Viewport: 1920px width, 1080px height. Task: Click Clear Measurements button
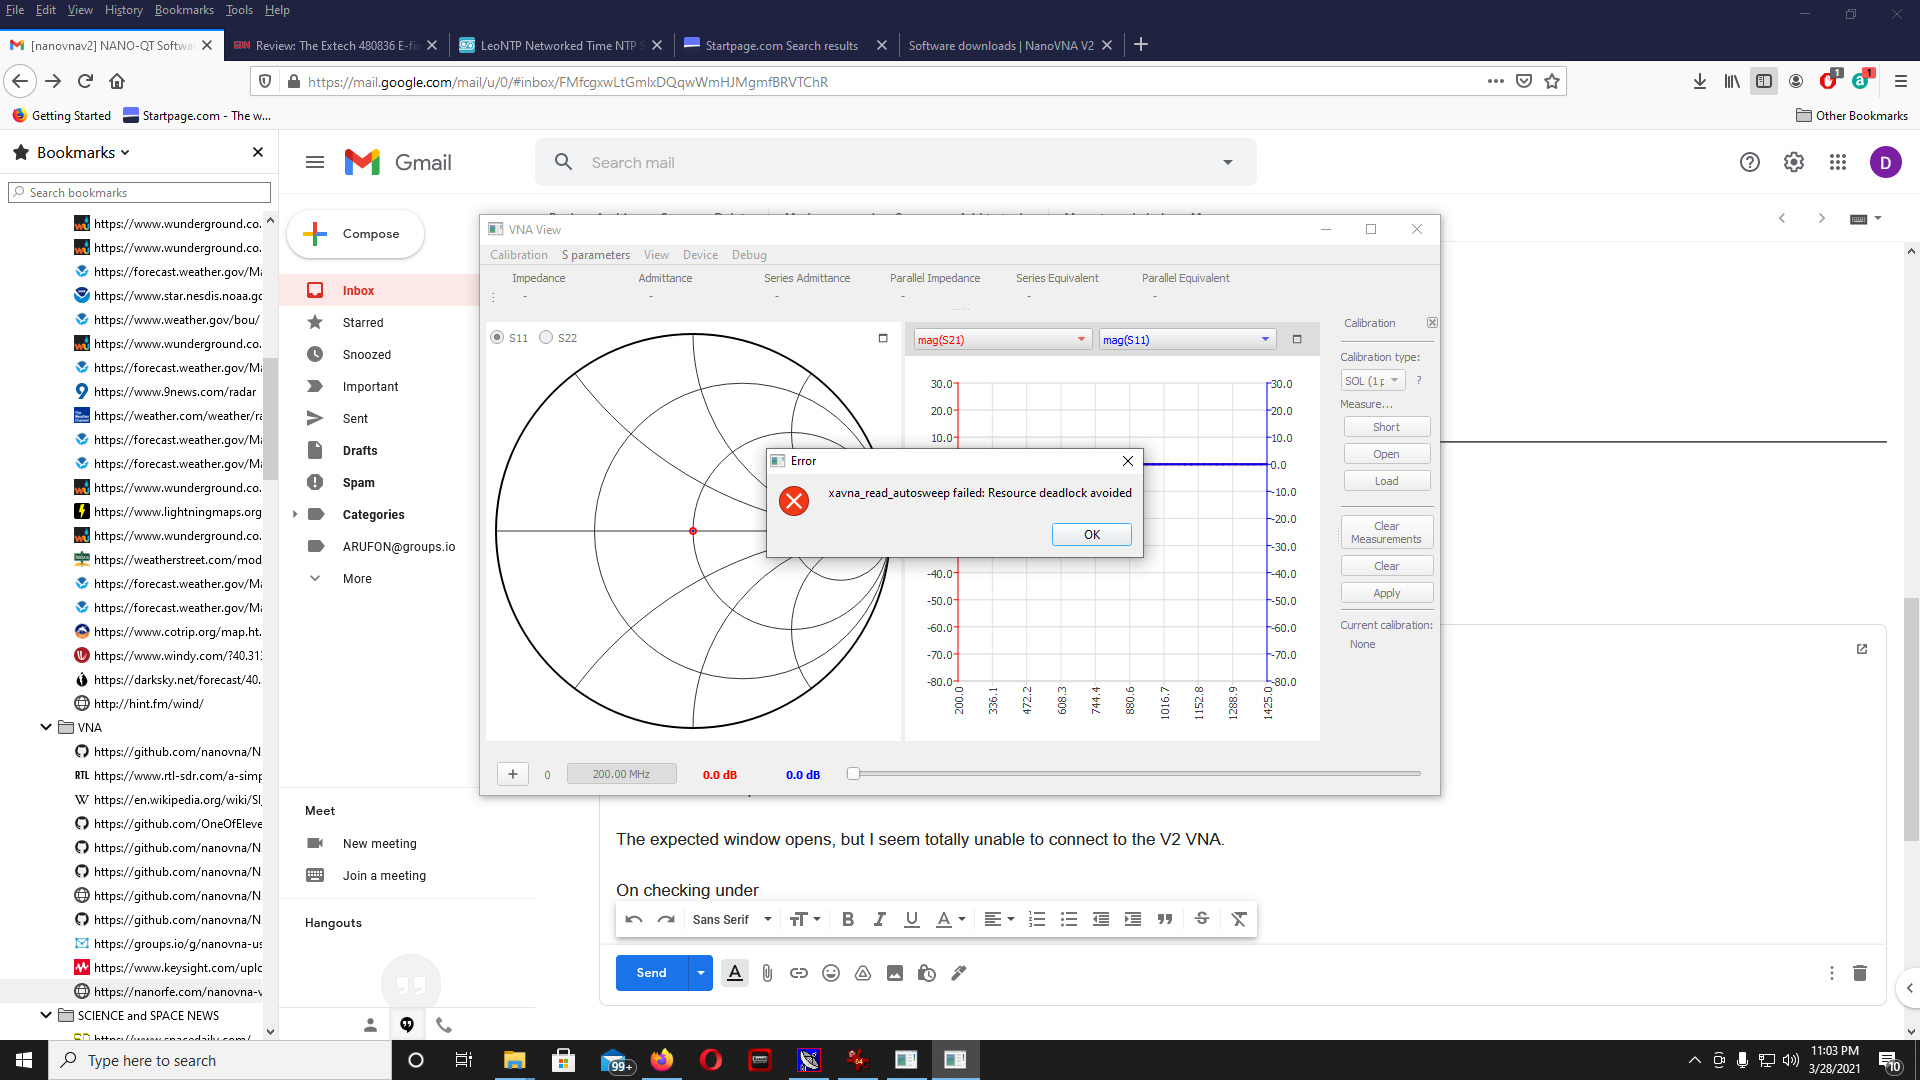point(1386,532)
